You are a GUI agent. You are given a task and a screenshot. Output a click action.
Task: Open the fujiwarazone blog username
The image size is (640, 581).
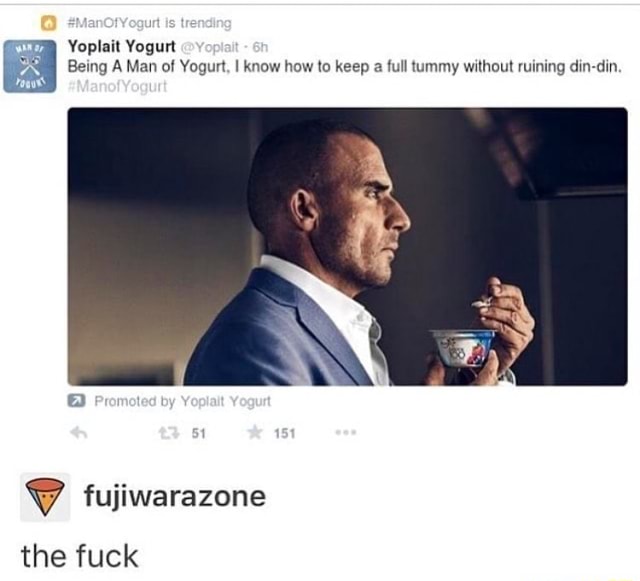174,497
